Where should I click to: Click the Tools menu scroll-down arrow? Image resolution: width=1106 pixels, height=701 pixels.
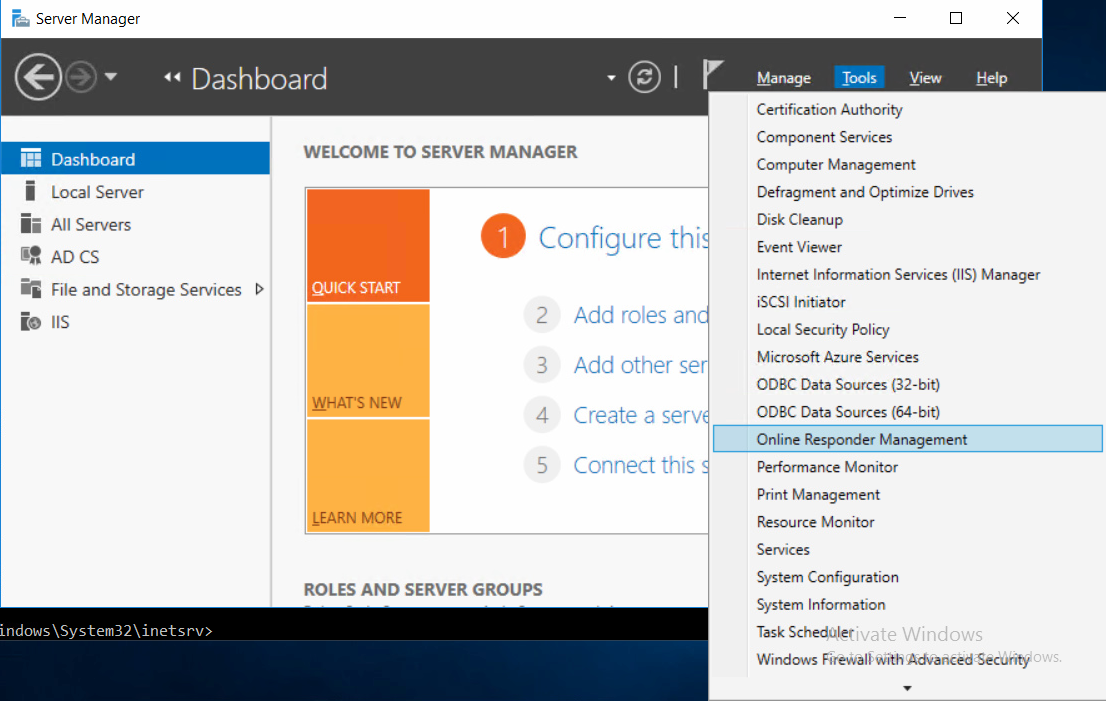coord(907,688)
